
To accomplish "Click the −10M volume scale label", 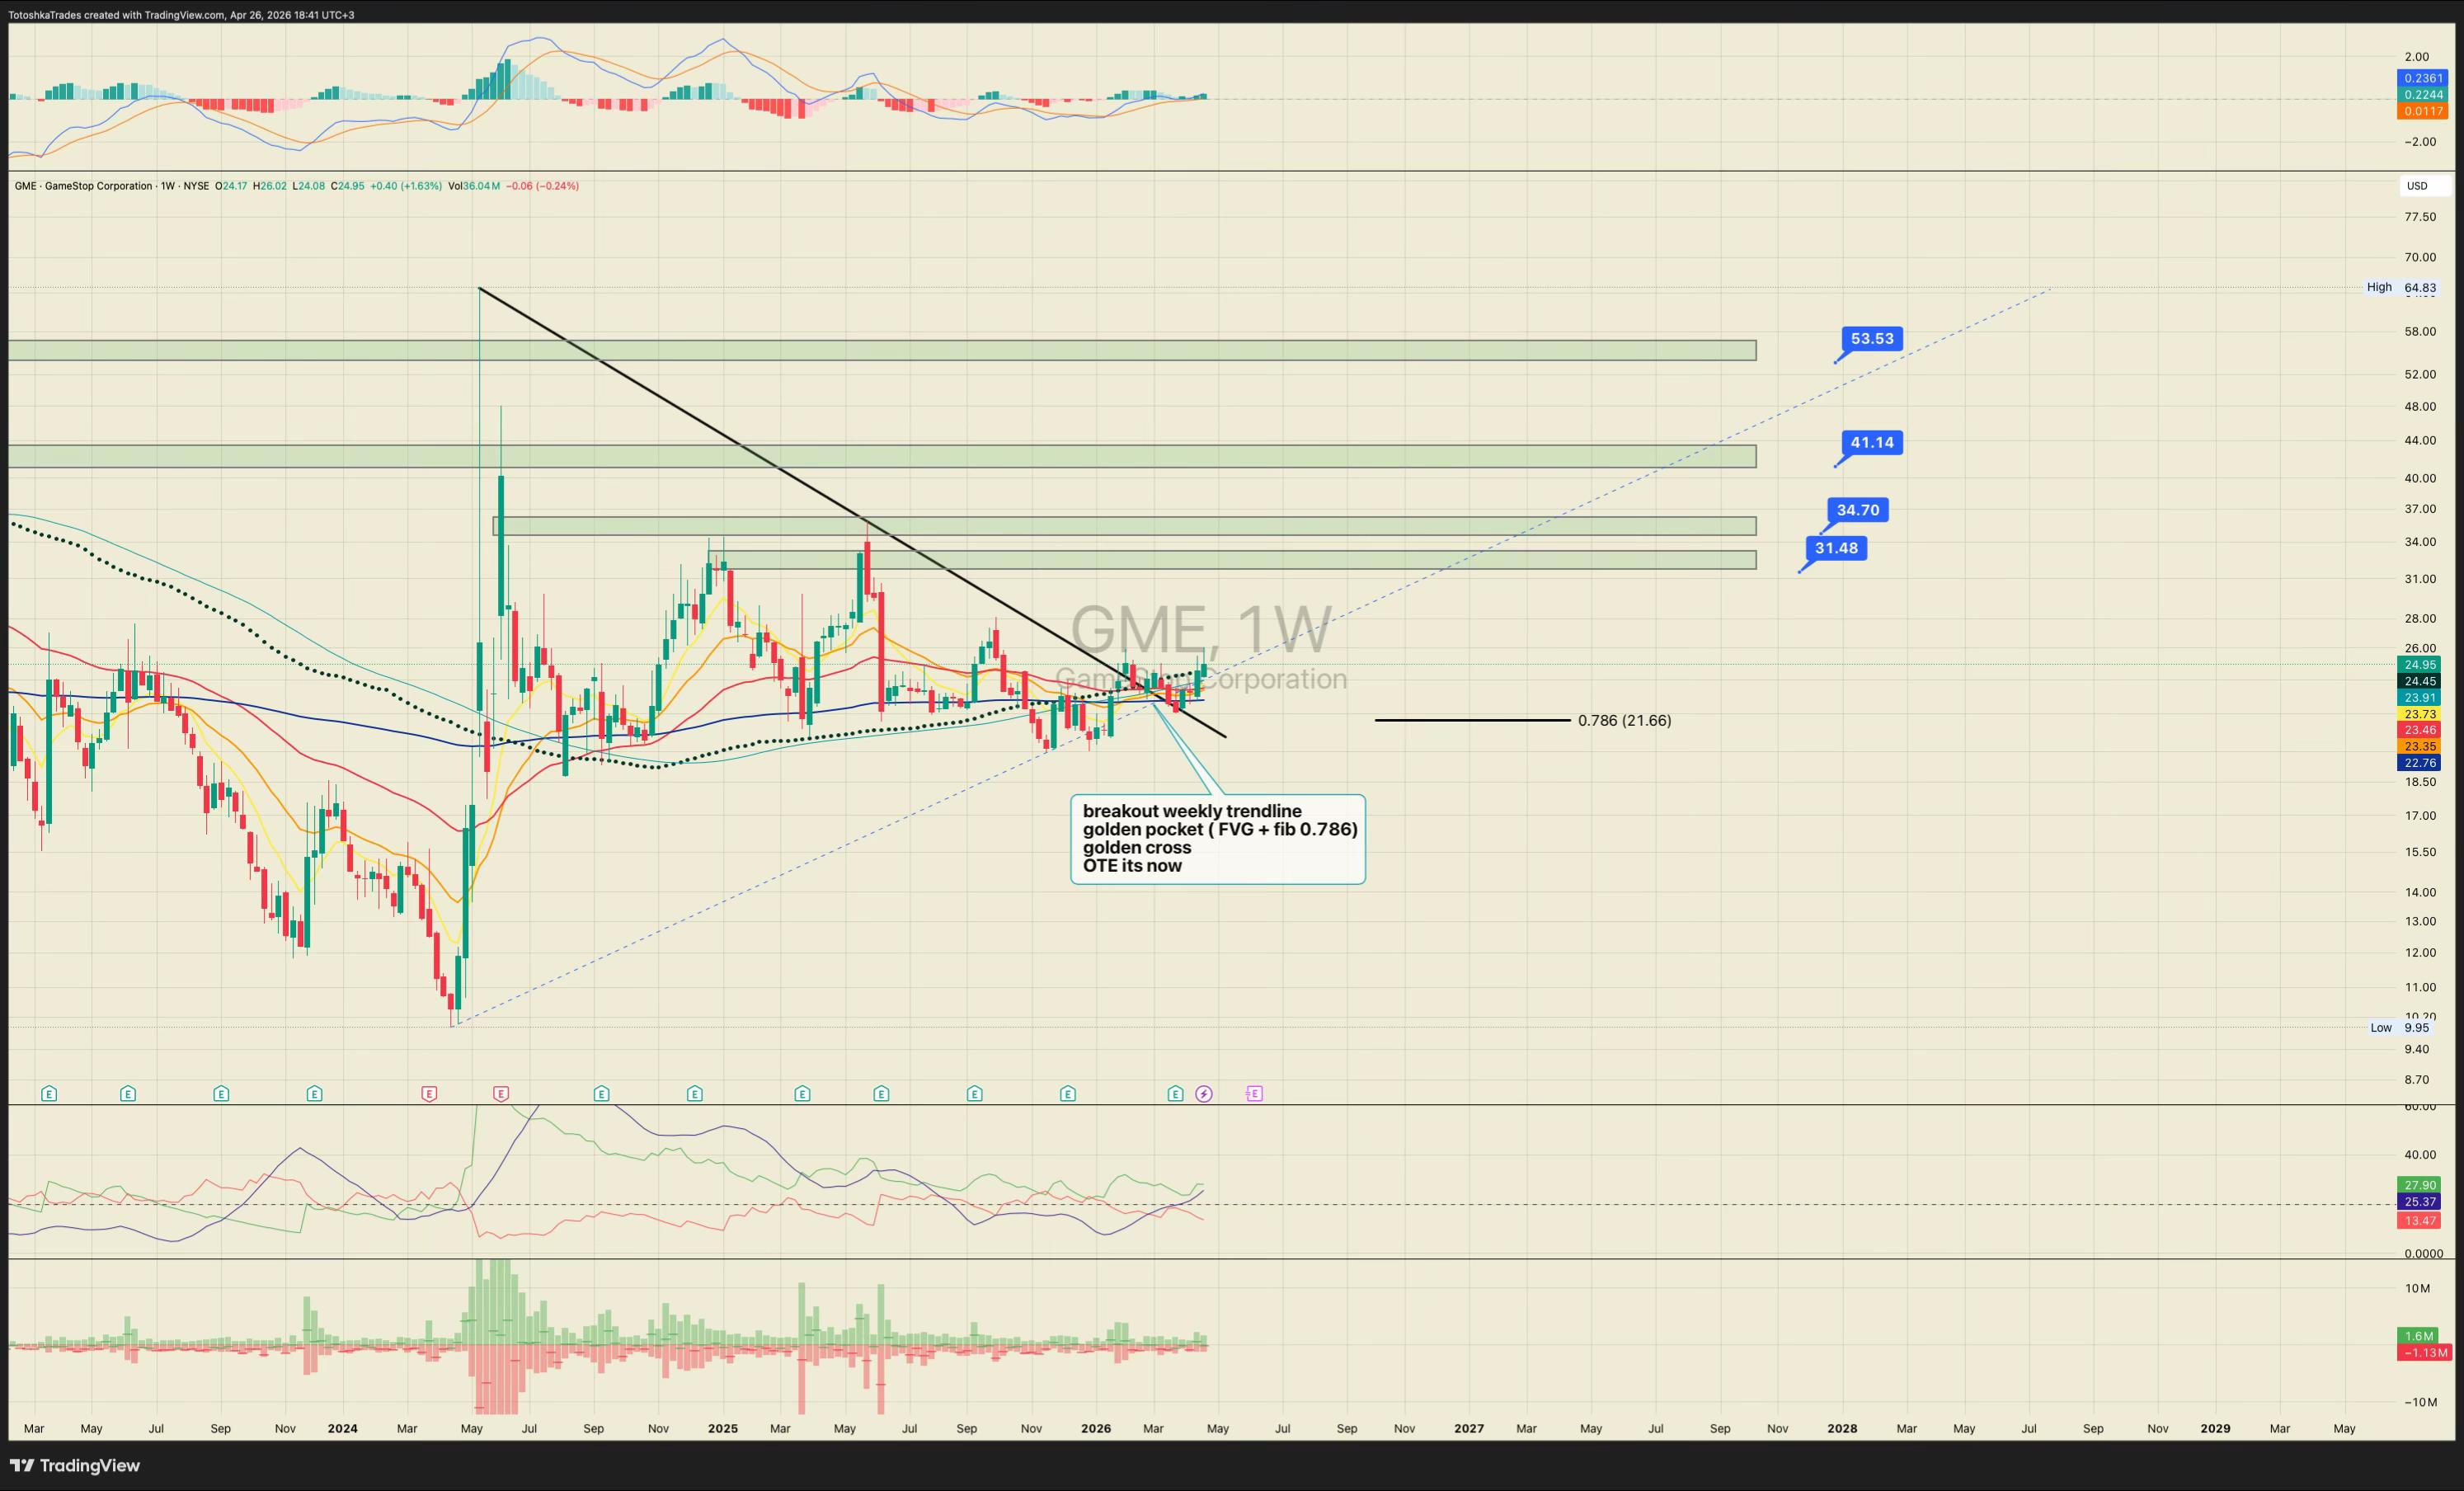I will tap(2420, 1402).
